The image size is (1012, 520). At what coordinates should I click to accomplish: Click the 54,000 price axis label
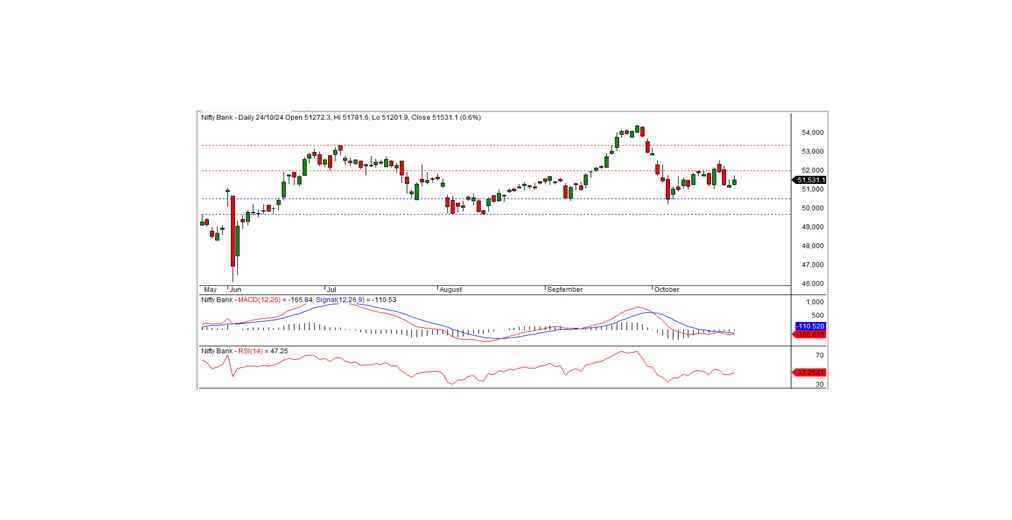click(811, 133)
